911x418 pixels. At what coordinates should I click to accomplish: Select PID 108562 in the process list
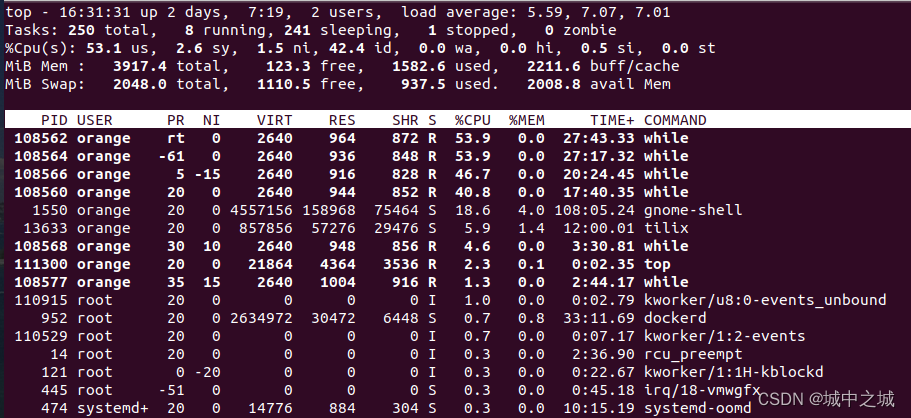point(41,138)
